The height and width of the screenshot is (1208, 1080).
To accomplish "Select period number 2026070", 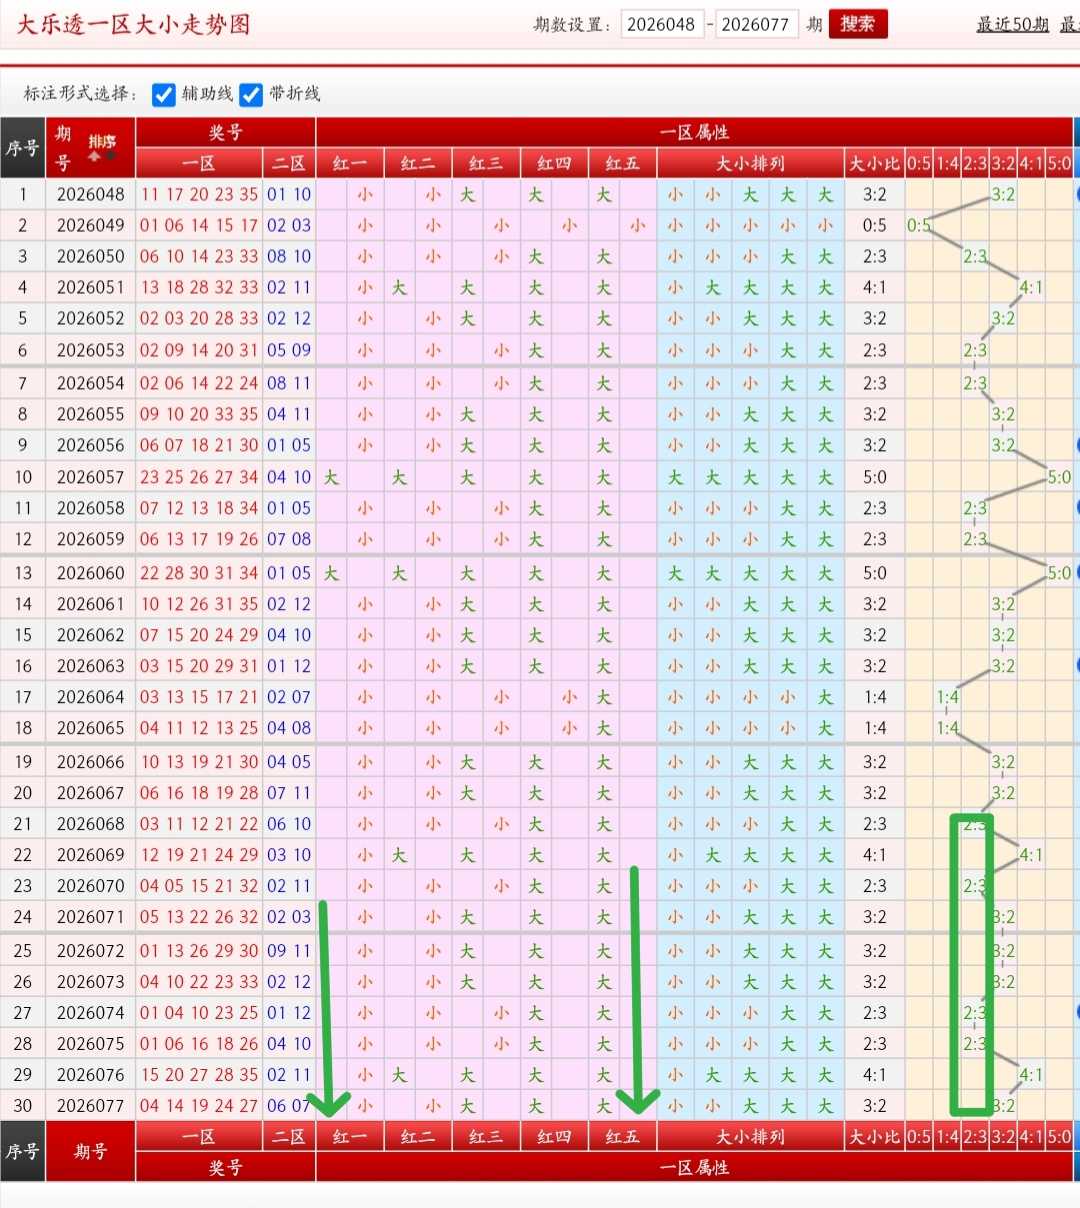I will point(90,886).
